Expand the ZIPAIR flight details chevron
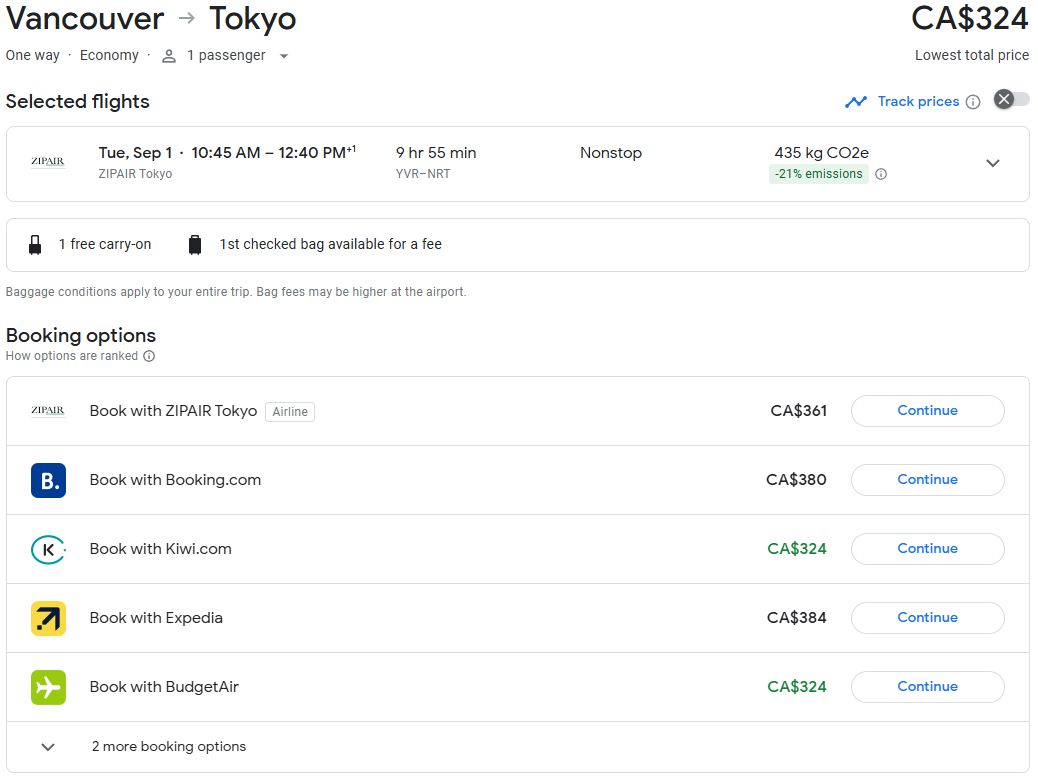Image resolution: width=1038 pixels, height=783 pixels. click(993, 162)
